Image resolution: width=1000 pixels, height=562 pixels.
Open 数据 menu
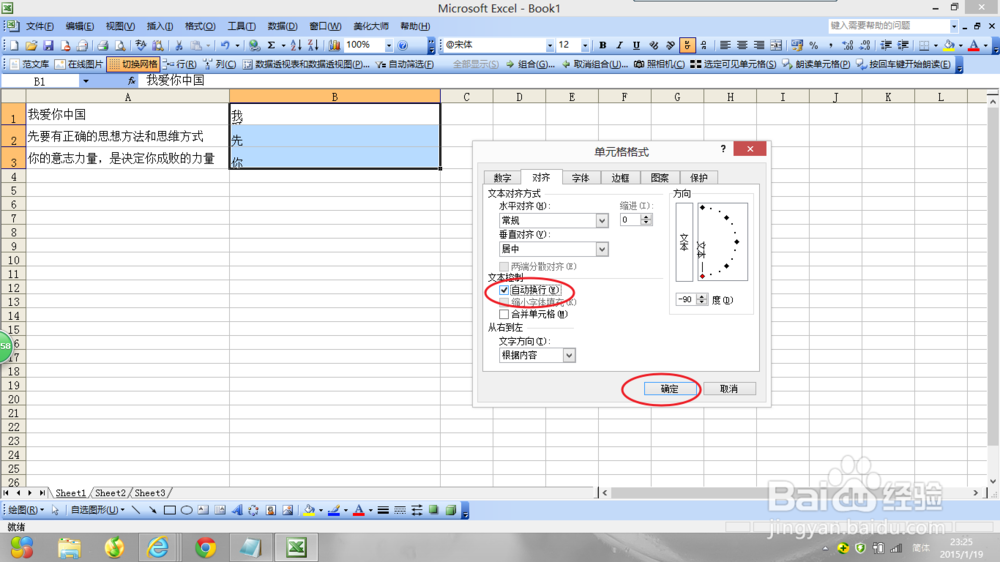pos(283,26)
